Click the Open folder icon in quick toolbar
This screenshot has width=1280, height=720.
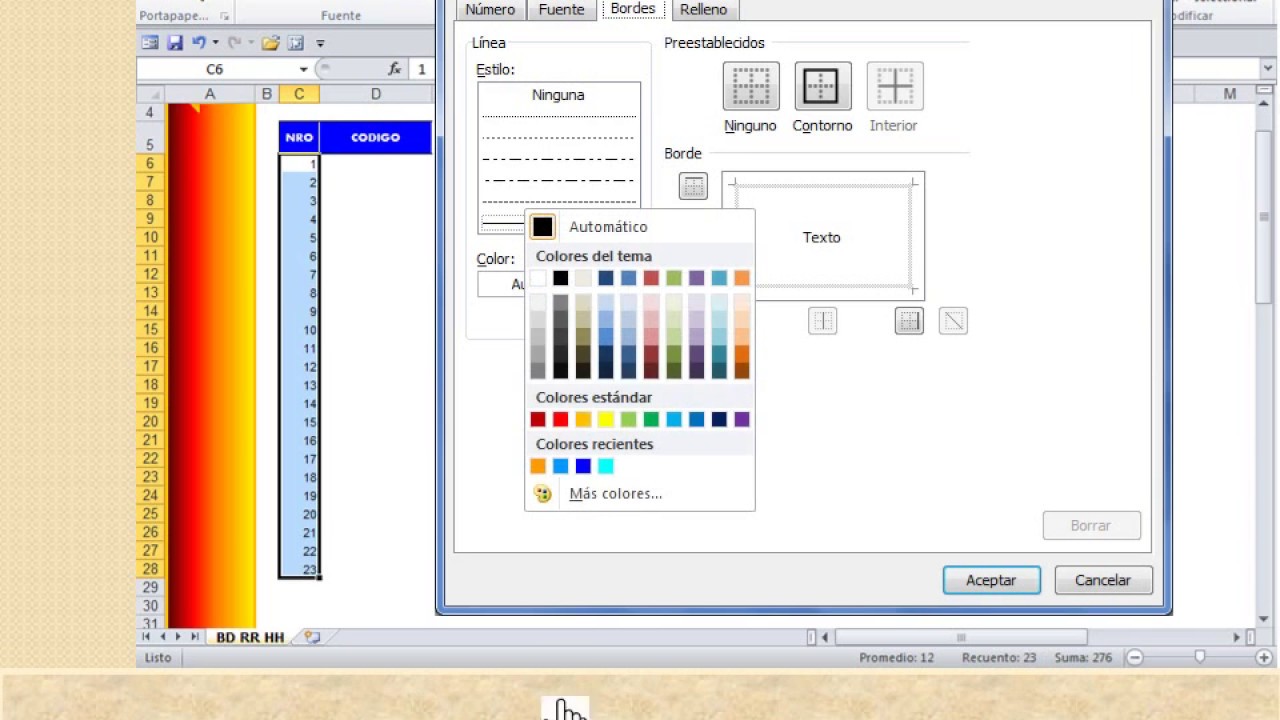click(x=271, y=43)
